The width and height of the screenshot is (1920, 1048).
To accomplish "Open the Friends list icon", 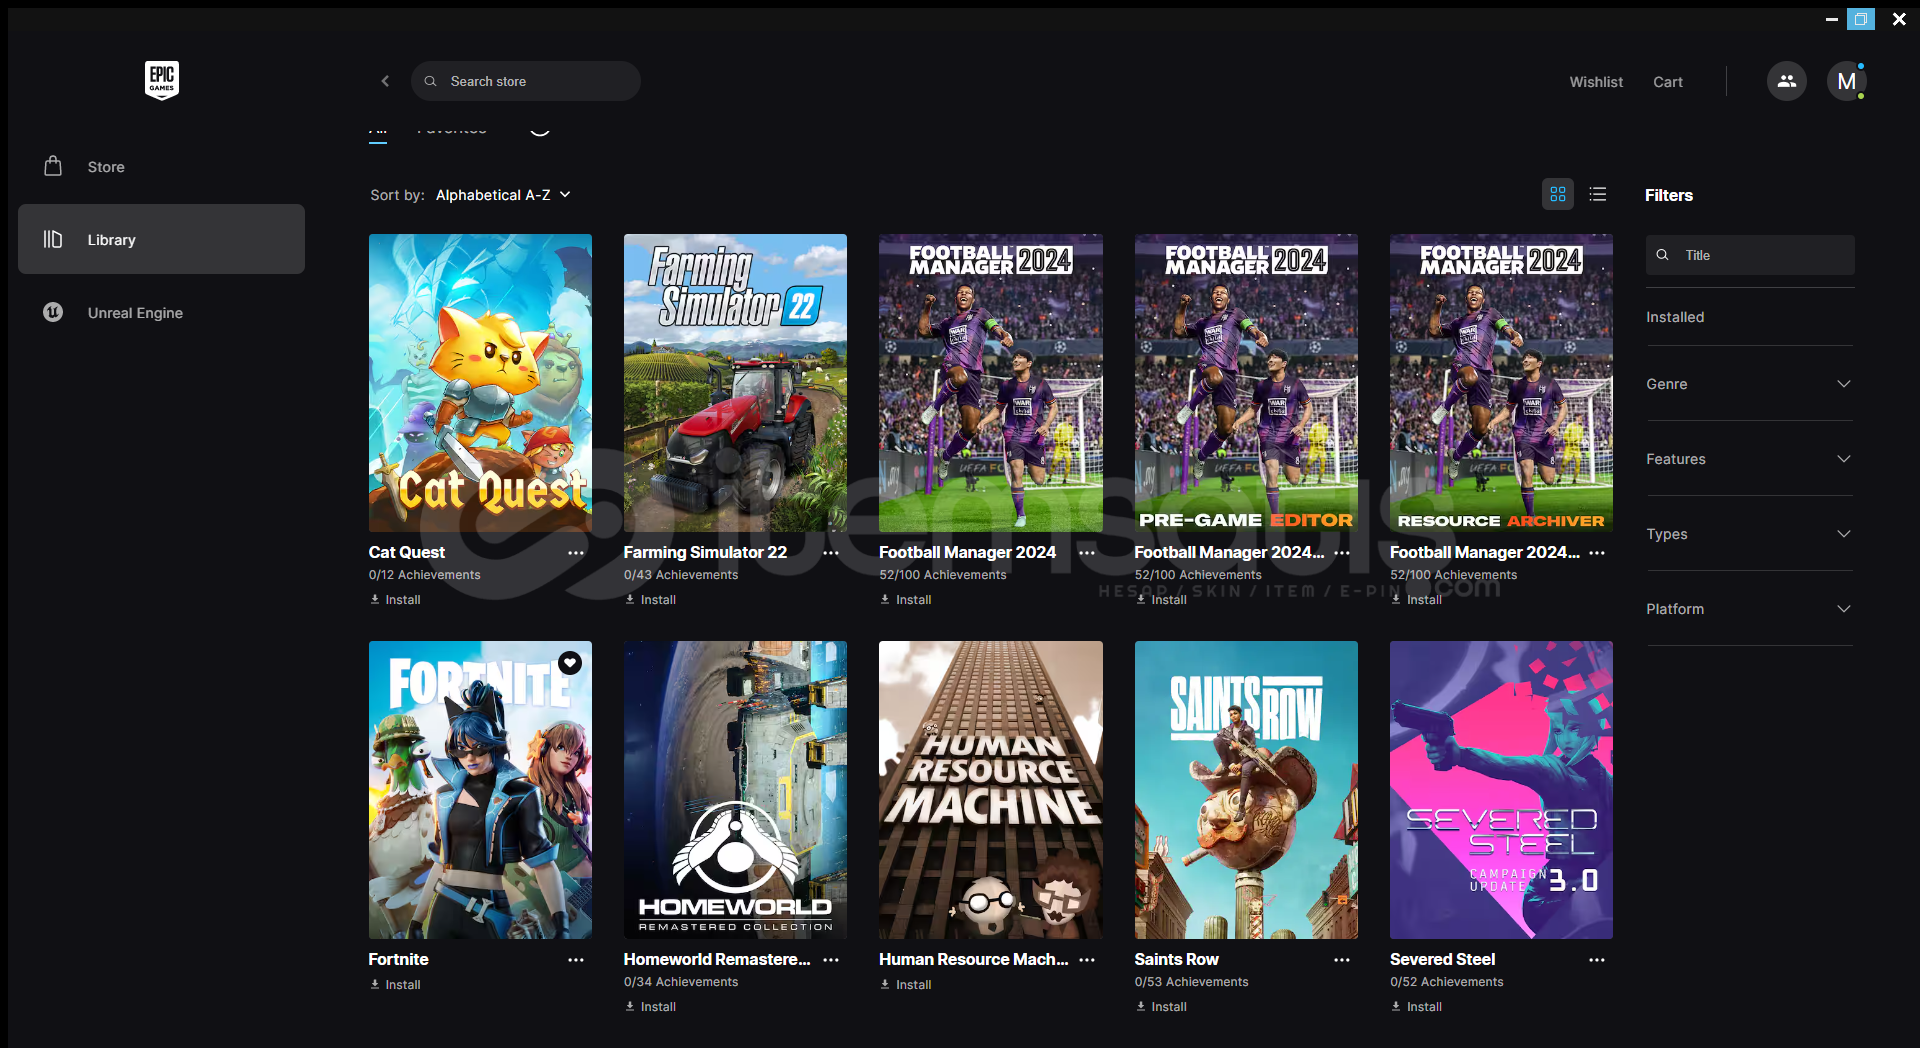I will pos(1786,81).
